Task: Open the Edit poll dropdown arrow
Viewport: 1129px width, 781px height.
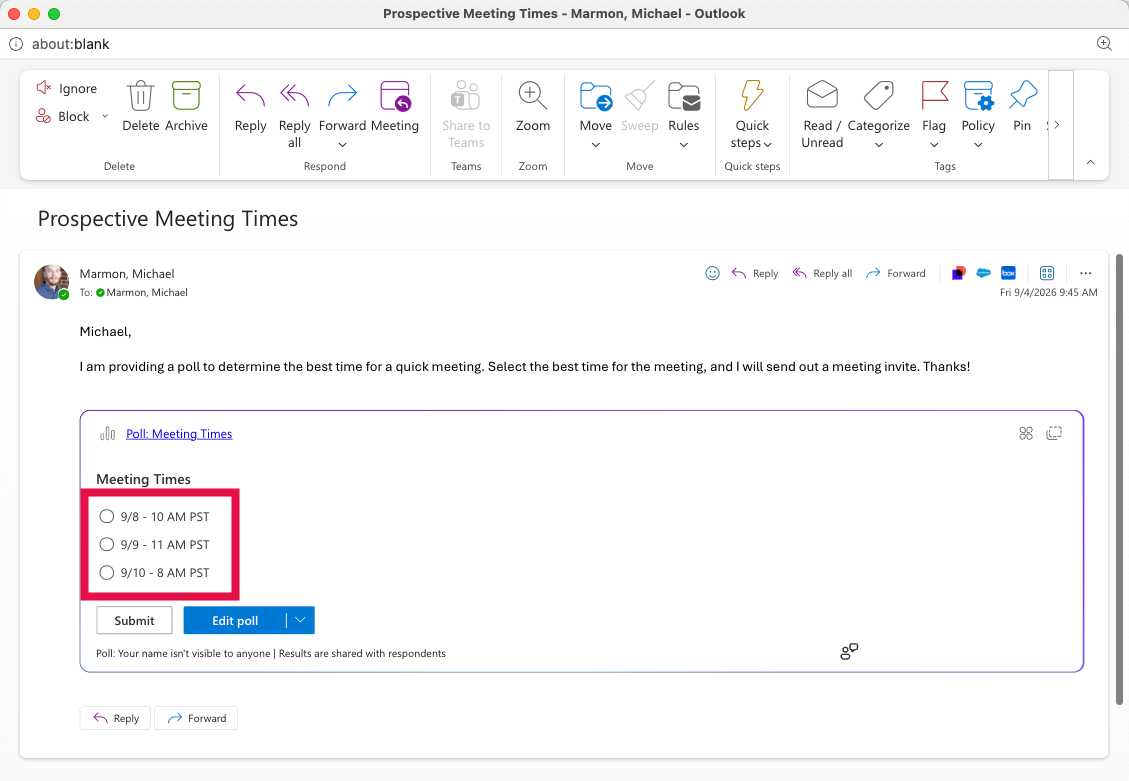Action: [x=300, y=620]
